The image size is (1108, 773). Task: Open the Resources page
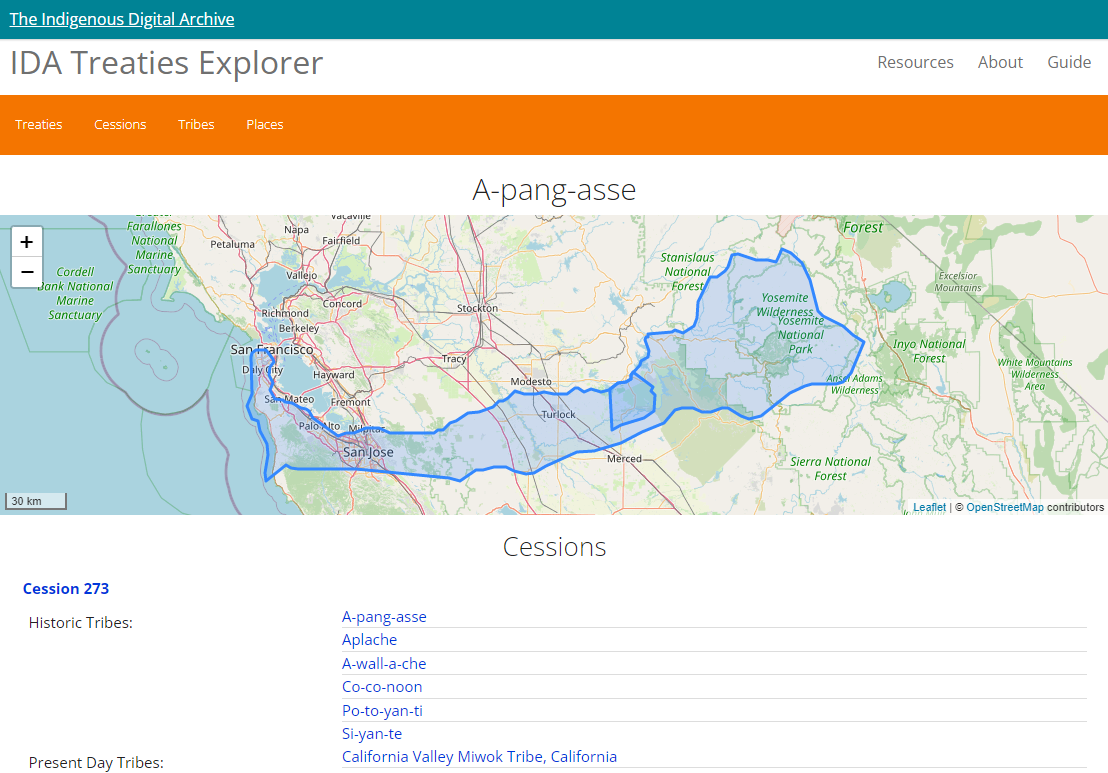pyautogui.click(x=915, y=62)
